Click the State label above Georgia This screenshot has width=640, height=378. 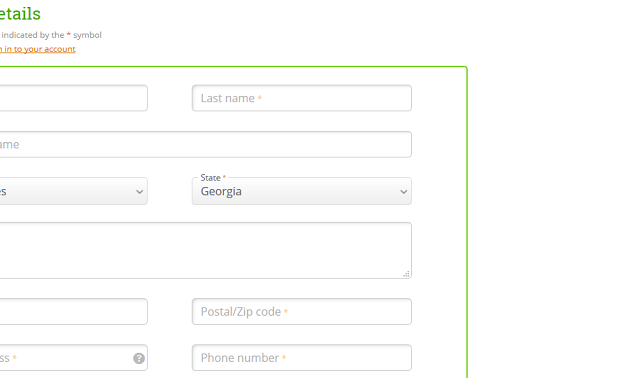point(210,178)
